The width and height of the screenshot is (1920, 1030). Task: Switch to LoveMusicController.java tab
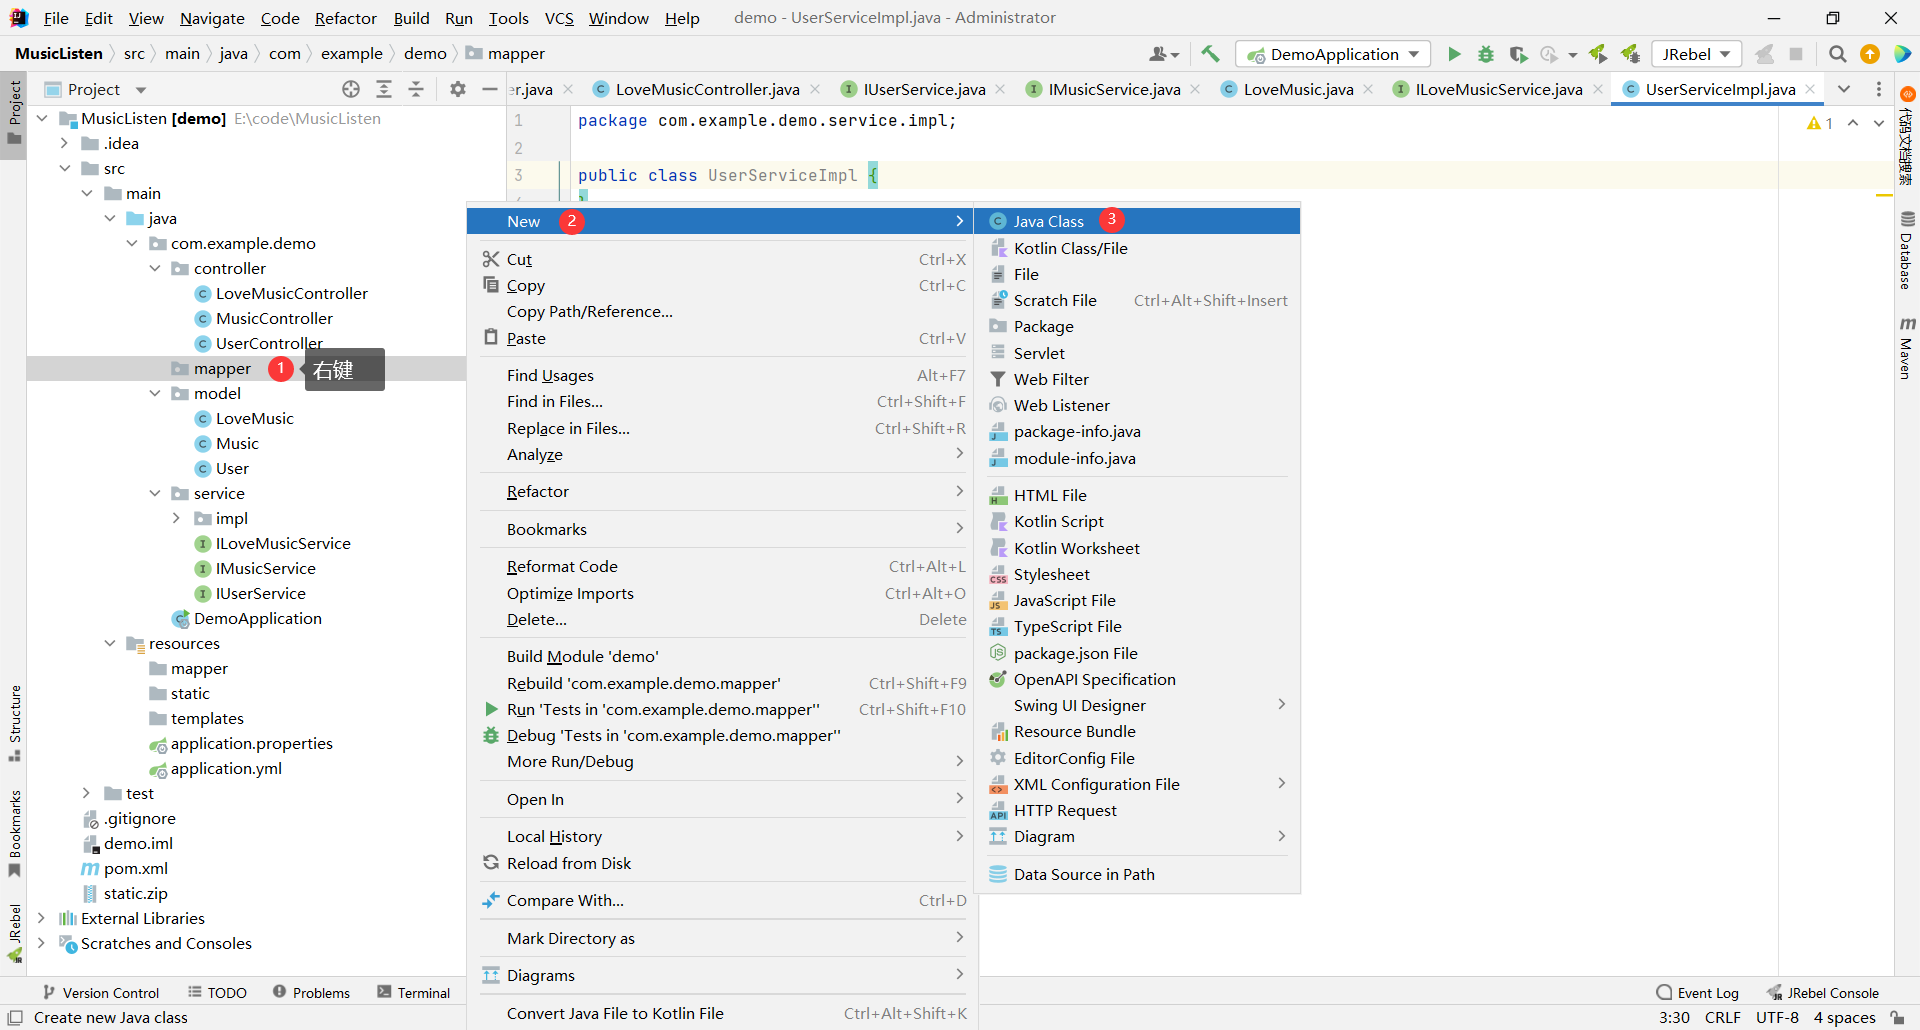pyautogui.click(x=707, y=89)
